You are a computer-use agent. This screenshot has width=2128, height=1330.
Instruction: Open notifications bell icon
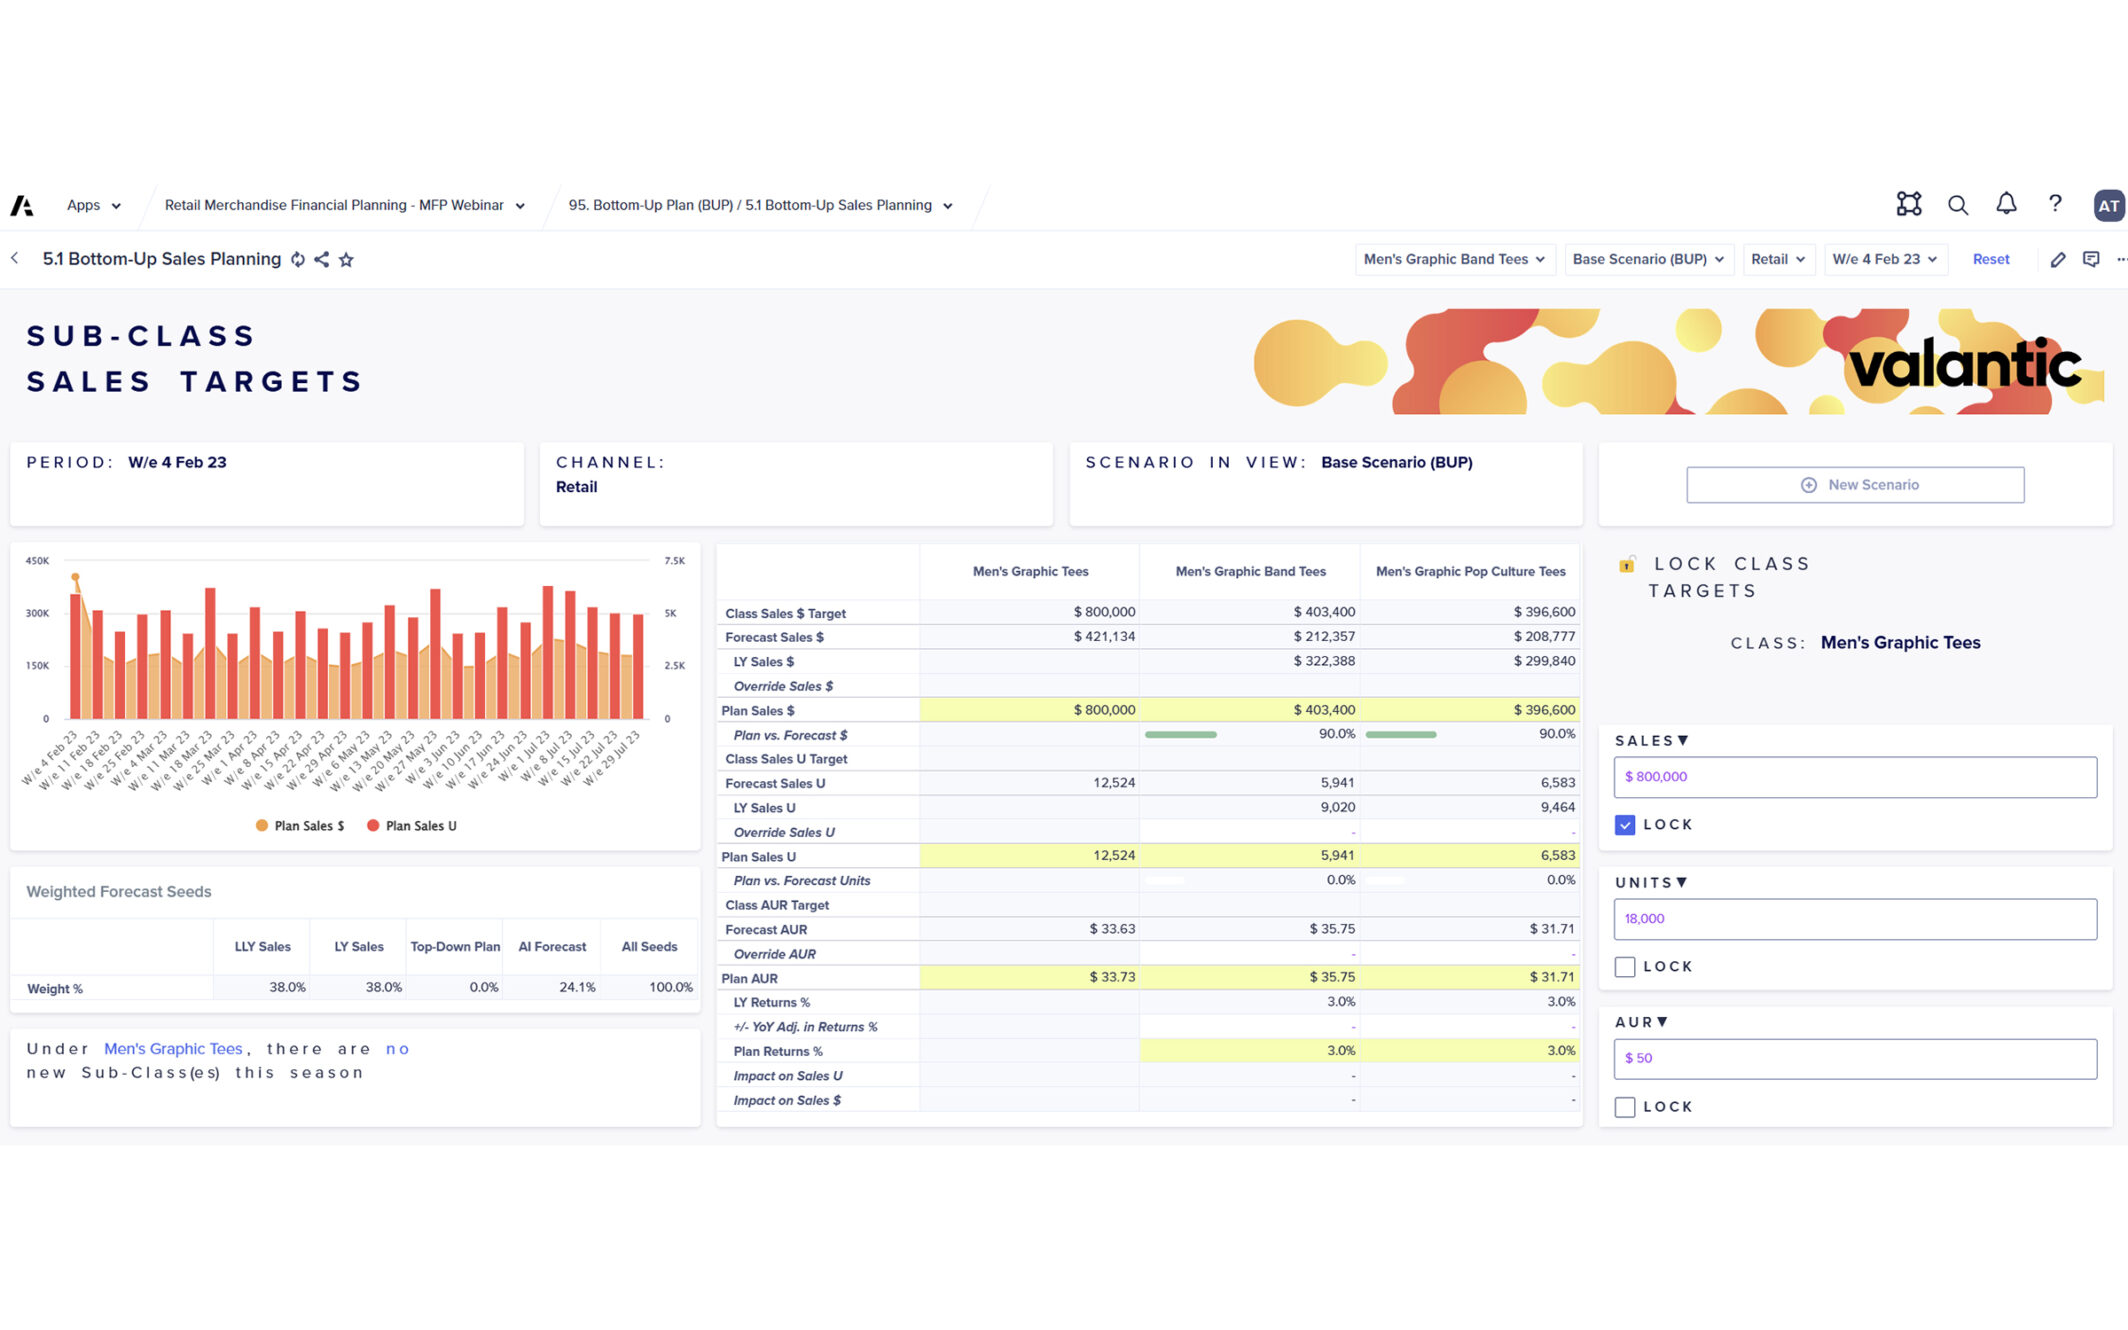[x=2006, y=204]
